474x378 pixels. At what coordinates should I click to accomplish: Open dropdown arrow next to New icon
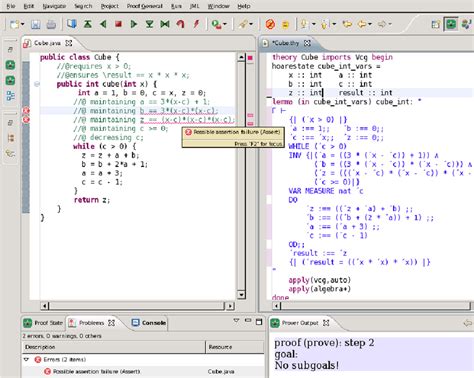point(23,24)
